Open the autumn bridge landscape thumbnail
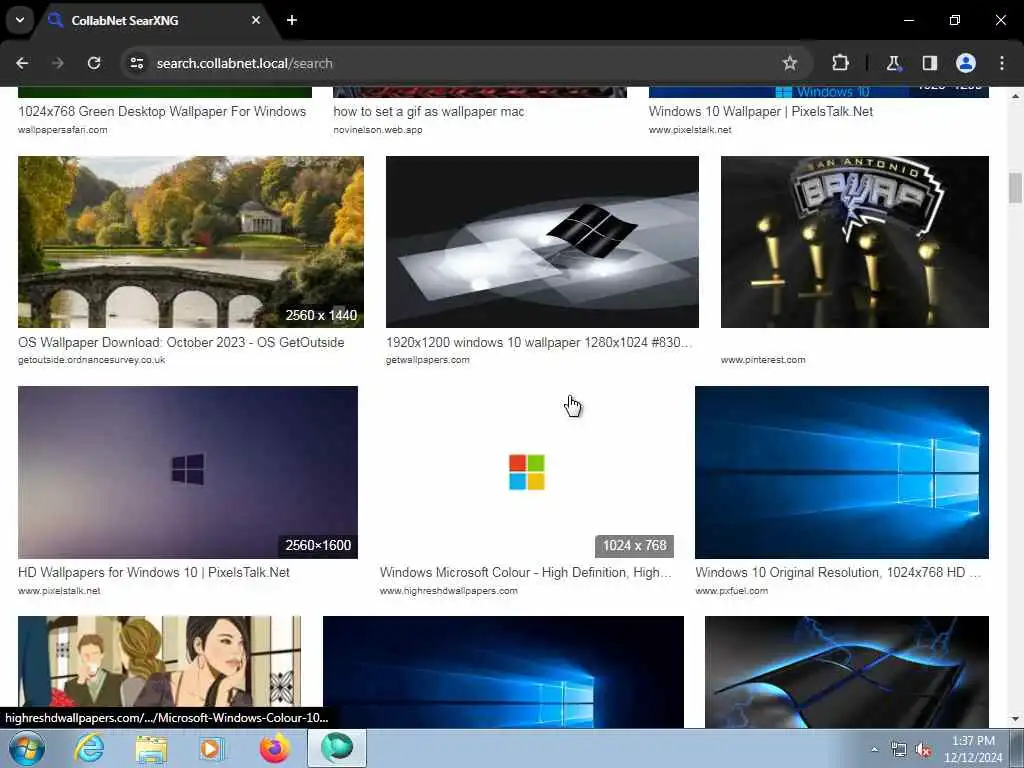1024x768 pixels. (x=191, y=242)
